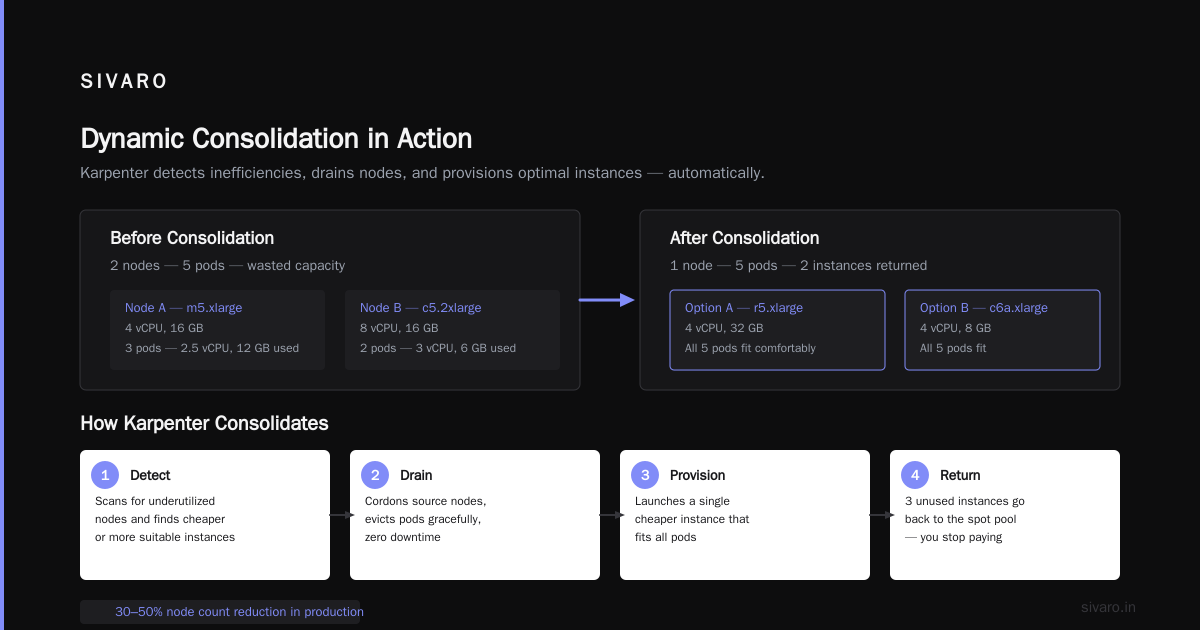Select the '4 vCPU, 8 GB' spec line
This screenshot has width=1200, height=630.
[x=956, y=328]
